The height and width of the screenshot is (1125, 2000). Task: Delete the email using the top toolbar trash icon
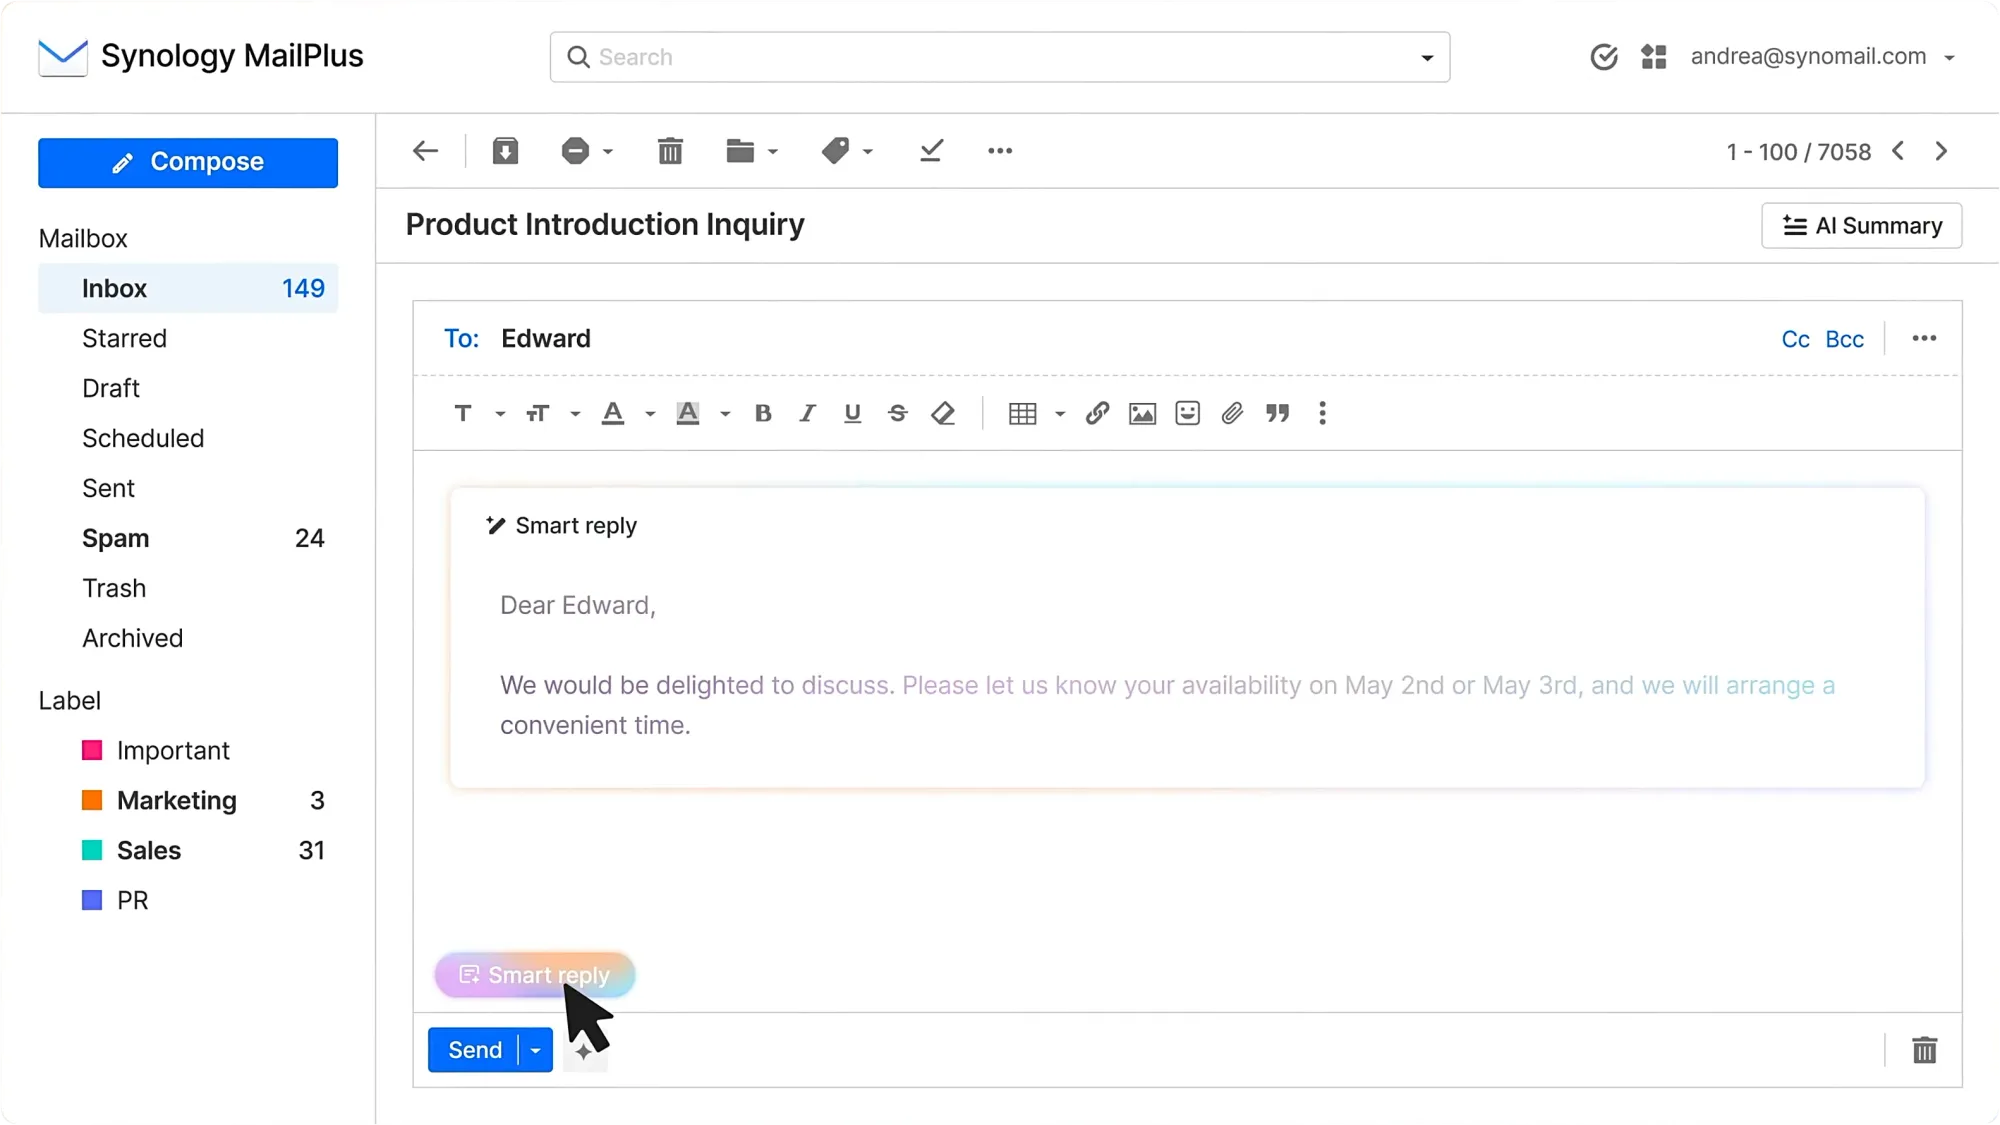(x=670, y=151)
